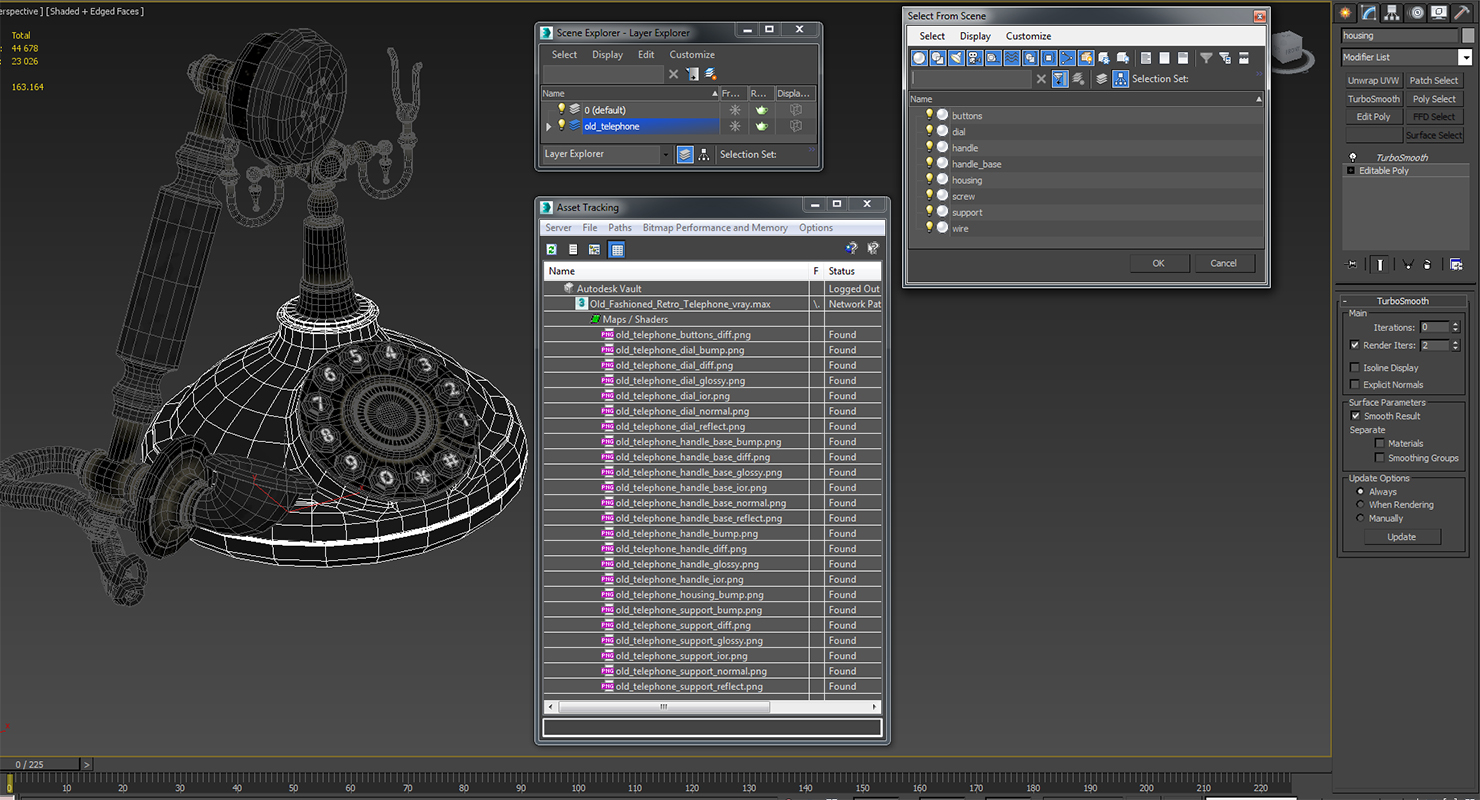Toggle Display Cameras filter in Select From Scene
This screenshot has height=800, width=1480.
coord(974,58)
